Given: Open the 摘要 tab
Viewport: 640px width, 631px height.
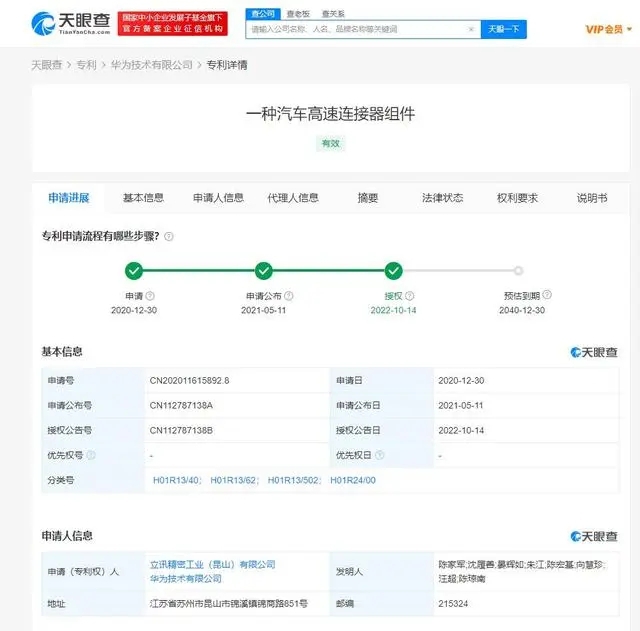Looking at the screenshot, I should coord(368,198).
